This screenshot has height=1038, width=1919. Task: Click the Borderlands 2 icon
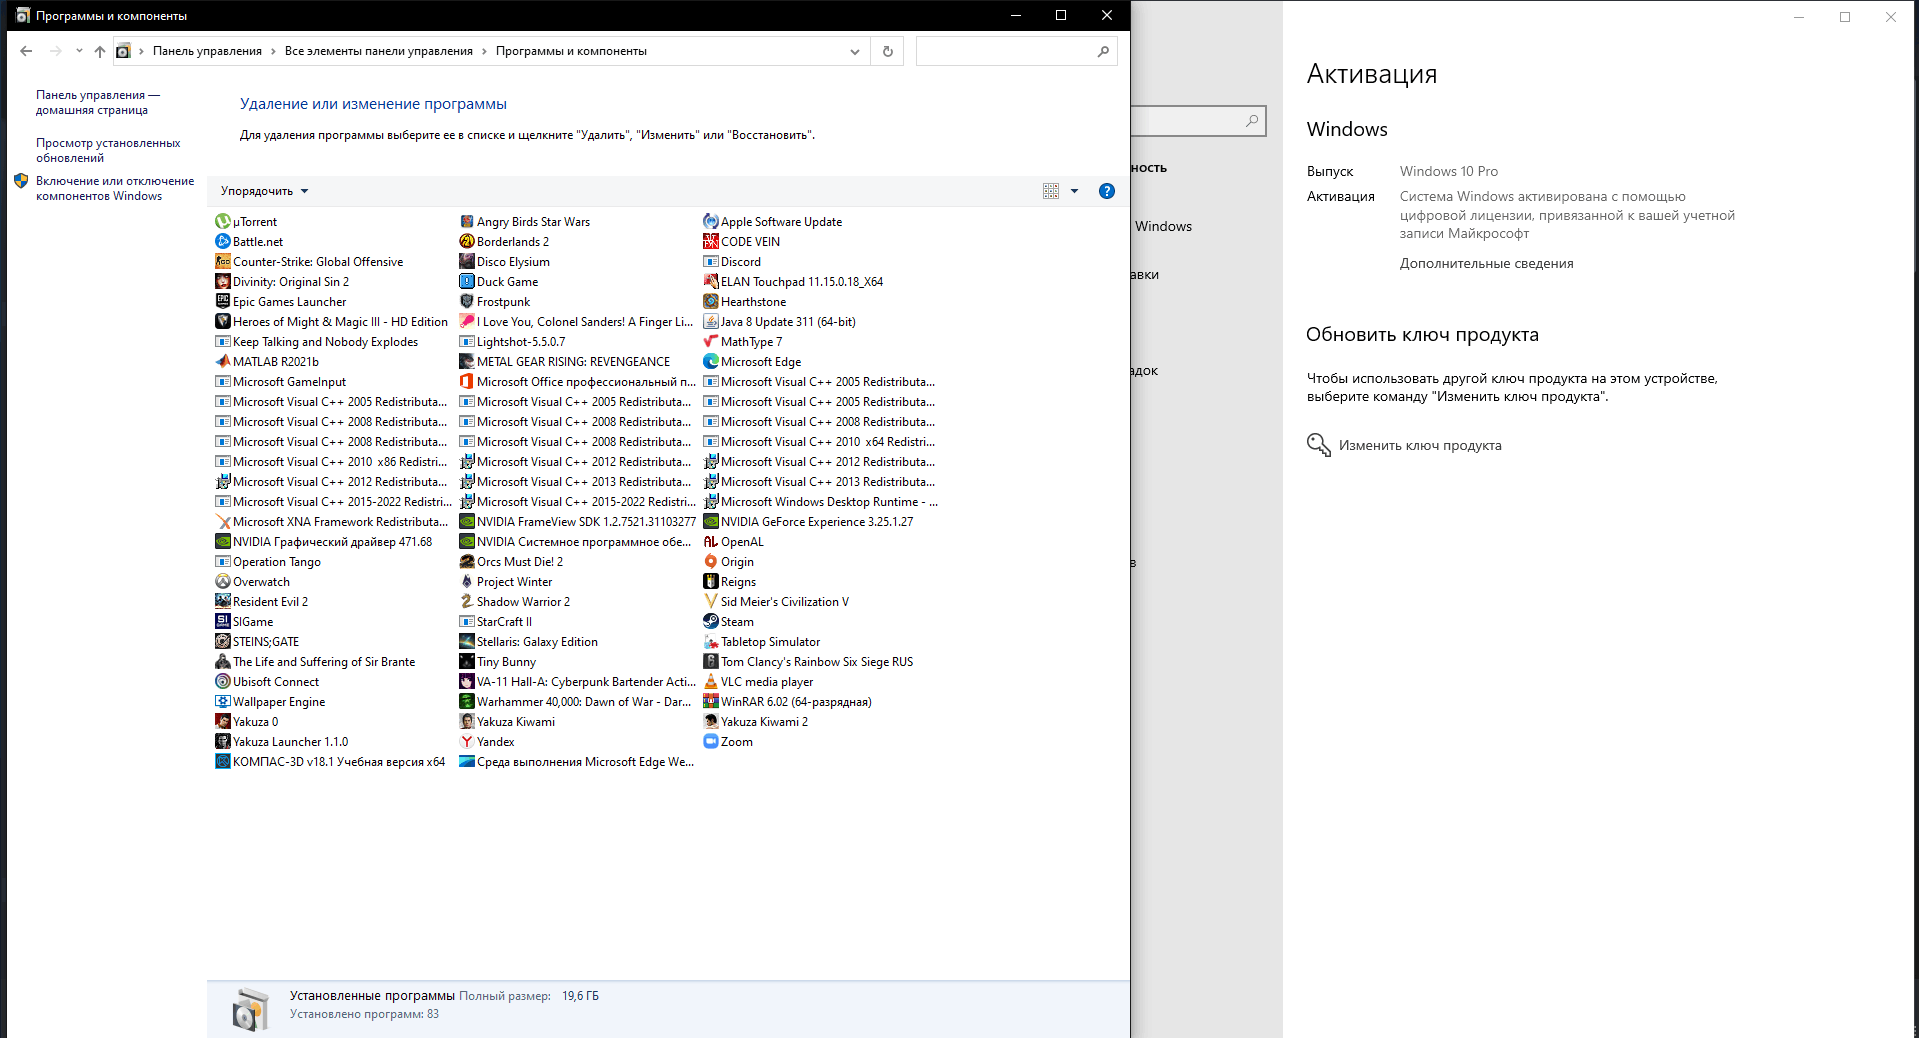(467, 242)
